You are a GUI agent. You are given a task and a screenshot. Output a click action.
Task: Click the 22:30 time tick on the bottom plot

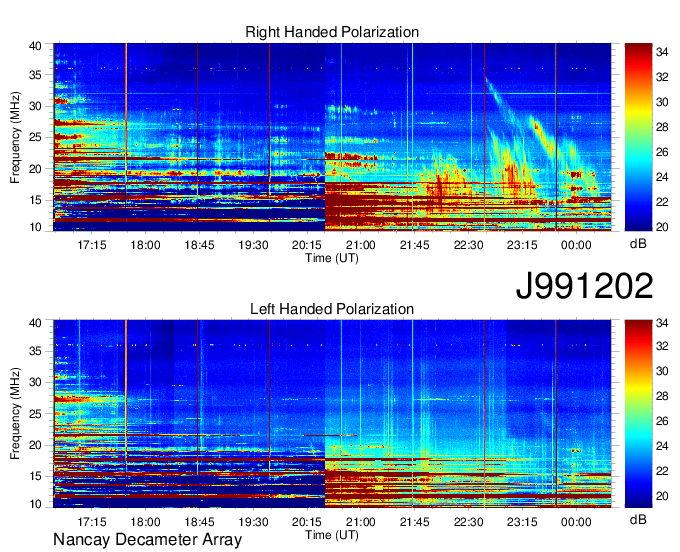468,522
